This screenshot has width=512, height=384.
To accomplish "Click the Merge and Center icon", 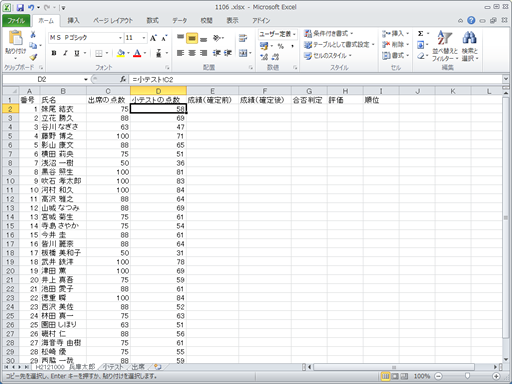I will (243, 53).
